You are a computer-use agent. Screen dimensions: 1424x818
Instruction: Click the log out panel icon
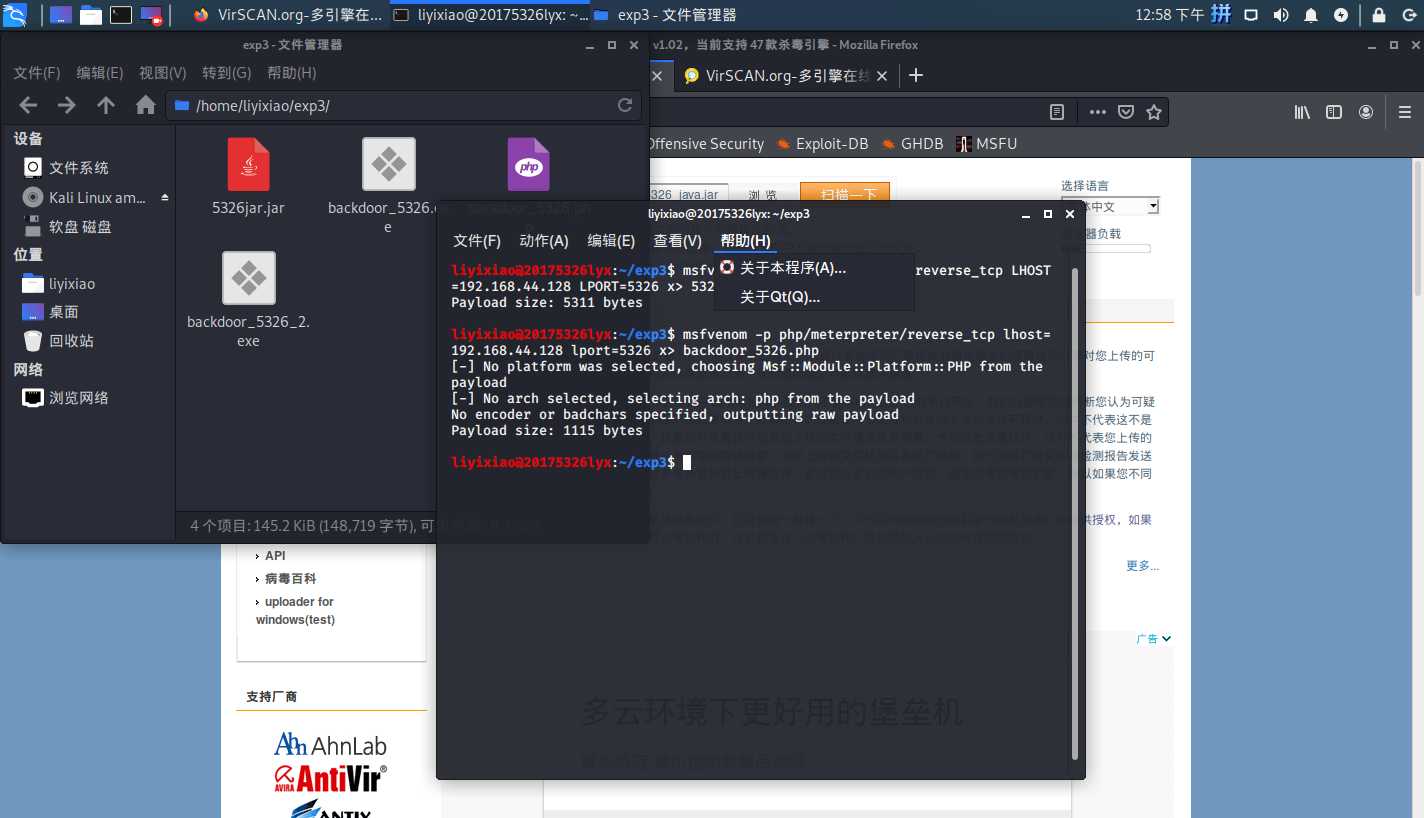[x=1408, y=15]
